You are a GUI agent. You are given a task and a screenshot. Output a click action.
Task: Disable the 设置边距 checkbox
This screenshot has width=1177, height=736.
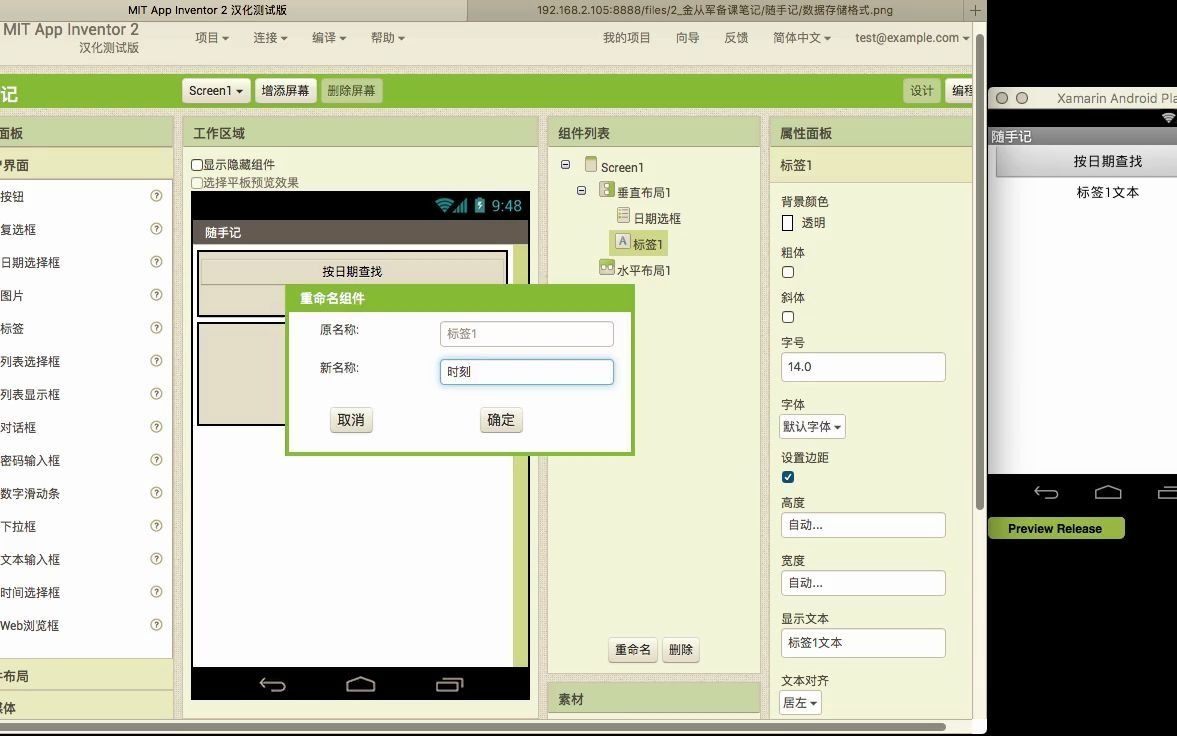click(x=788, y=477)
